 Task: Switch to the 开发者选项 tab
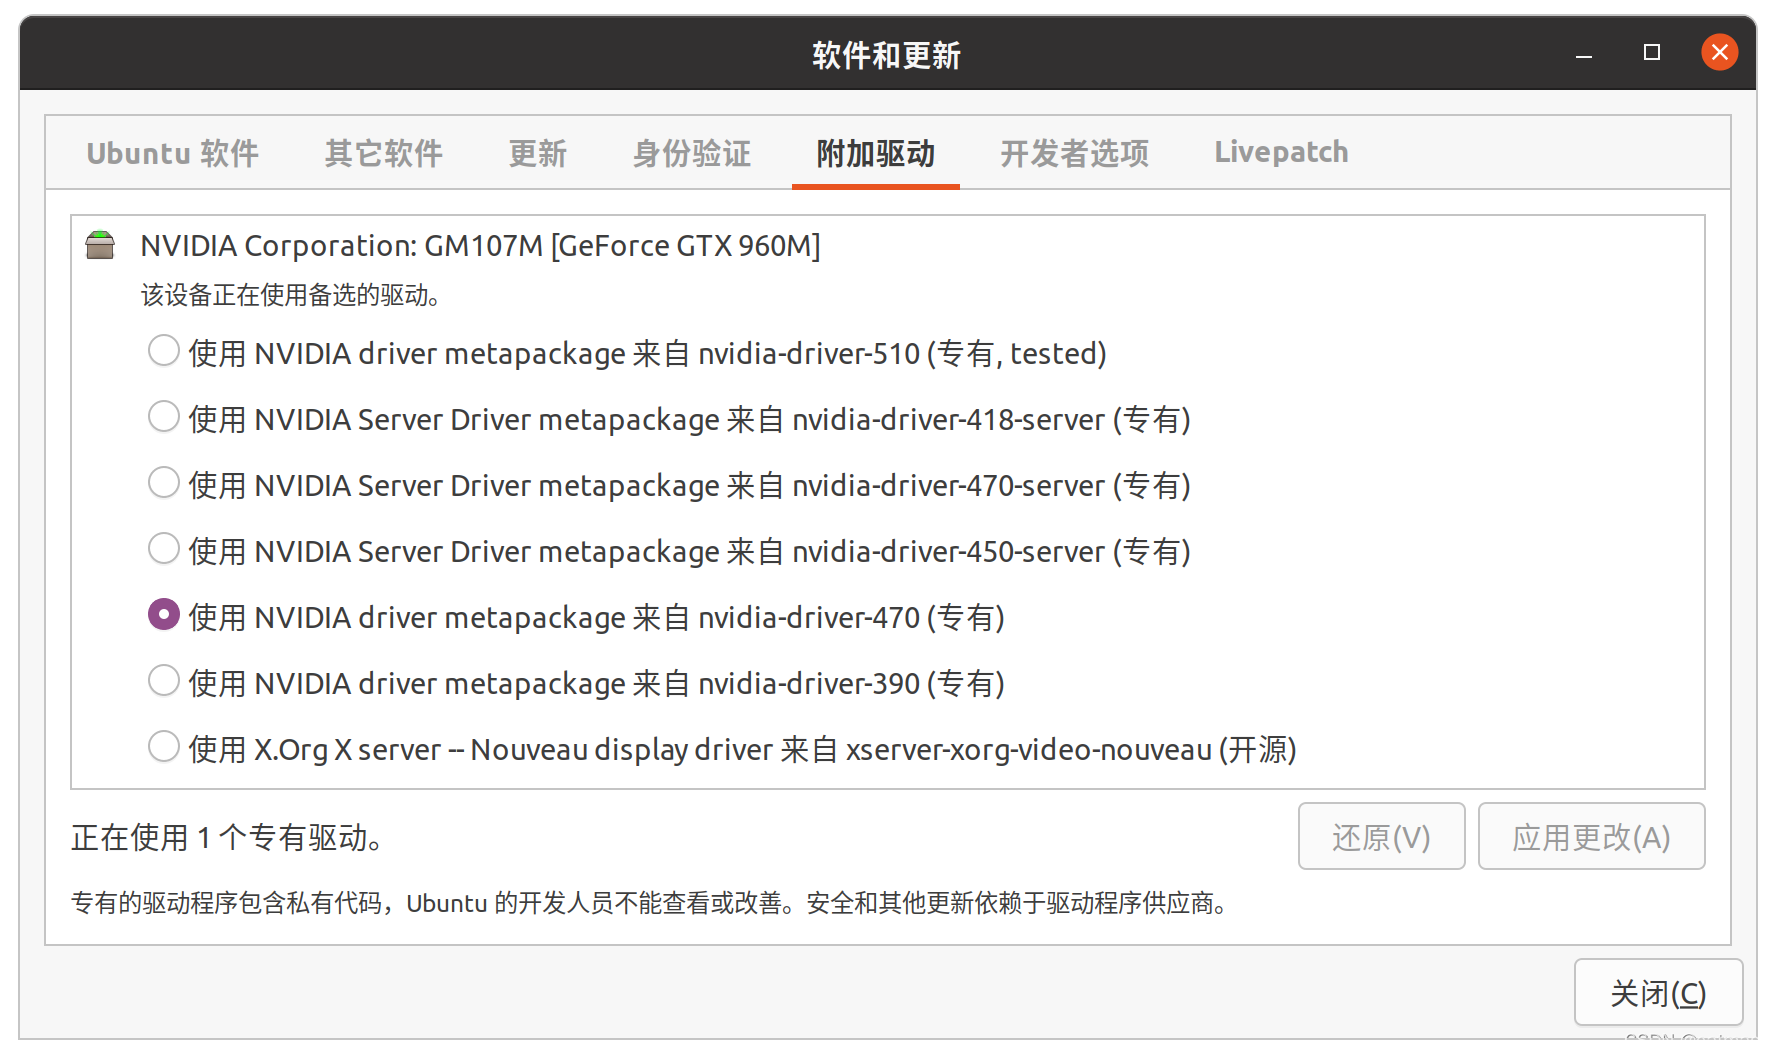click(x=1074, y=153)
